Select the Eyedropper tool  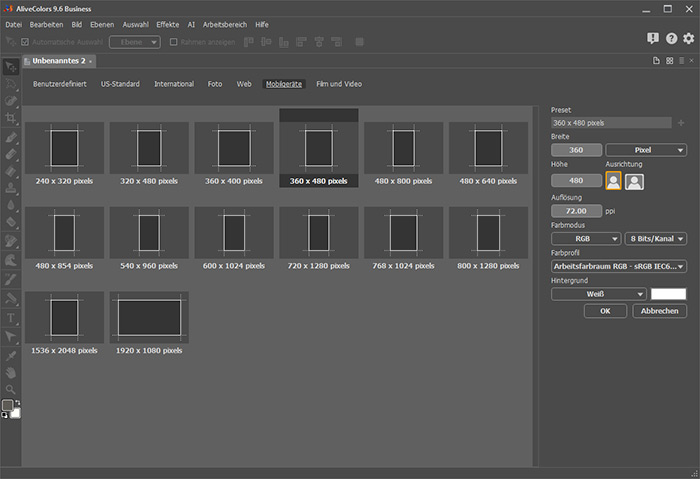(x=11, y=356)
